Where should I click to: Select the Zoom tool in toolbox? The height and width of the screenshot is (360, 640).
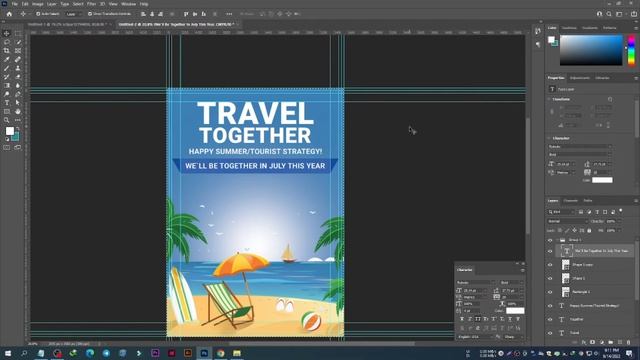point(7,120)
